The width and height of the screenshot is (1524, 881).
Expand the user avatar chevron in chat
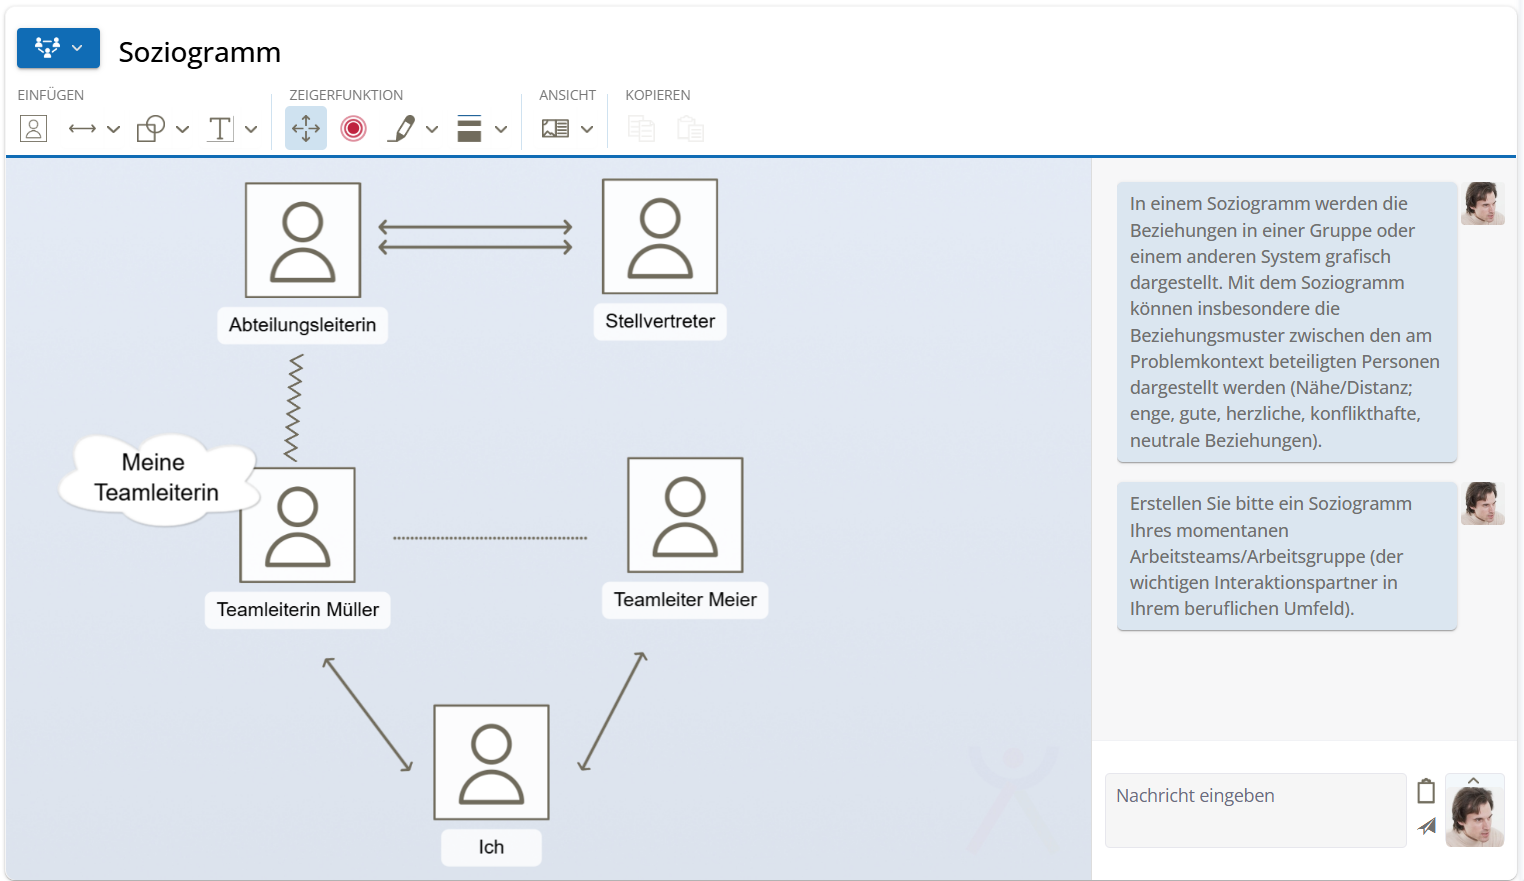(x=1473, y=781)
